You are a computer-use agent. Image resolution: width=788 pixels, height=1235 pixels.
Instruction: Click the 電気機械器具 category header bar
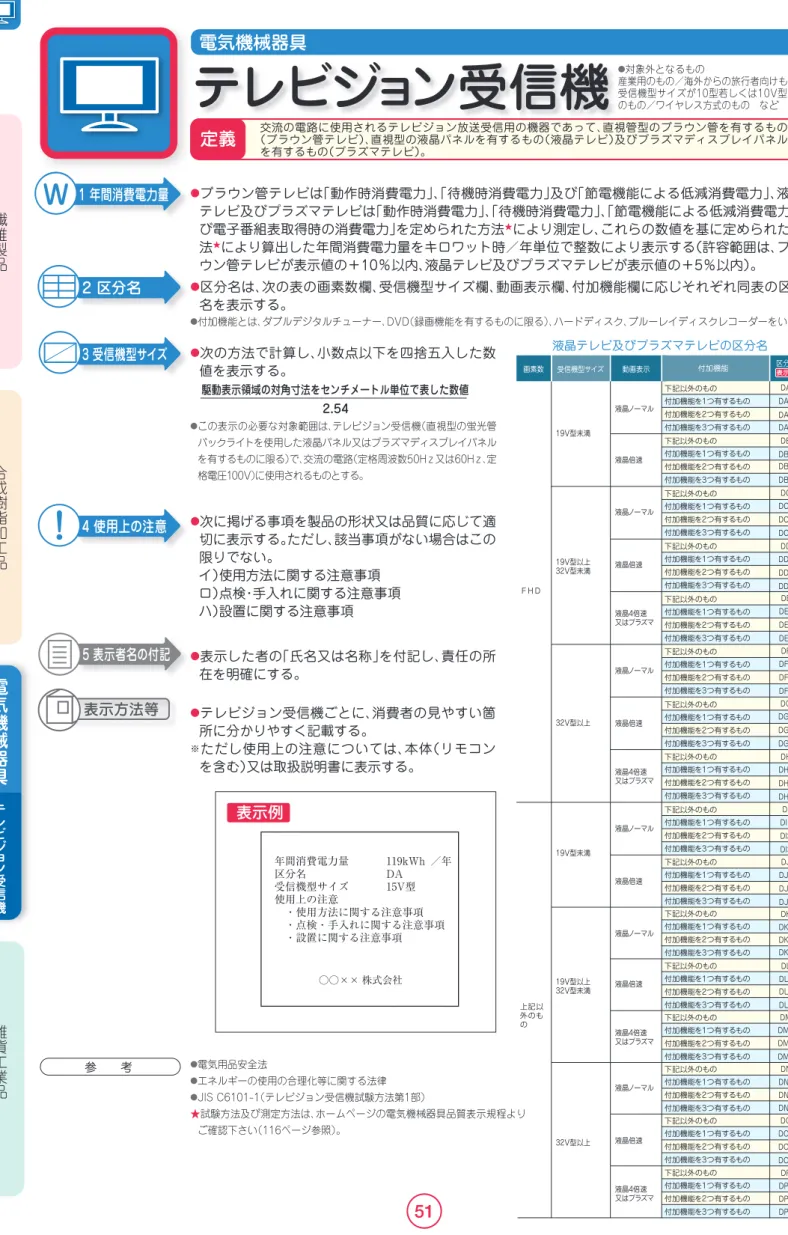(490, 42)
